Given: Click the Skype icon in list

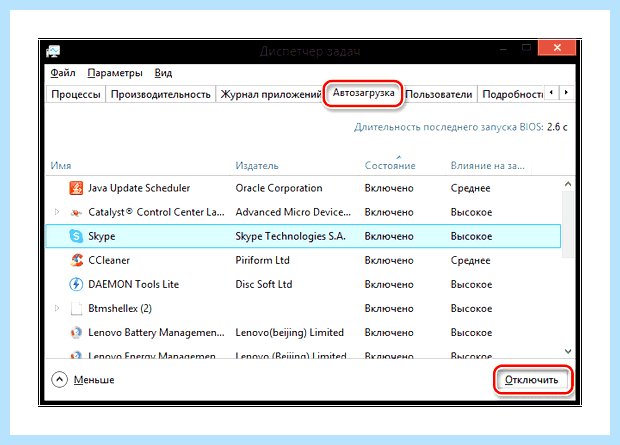Looking at the screenshot, I should (76, 236).
